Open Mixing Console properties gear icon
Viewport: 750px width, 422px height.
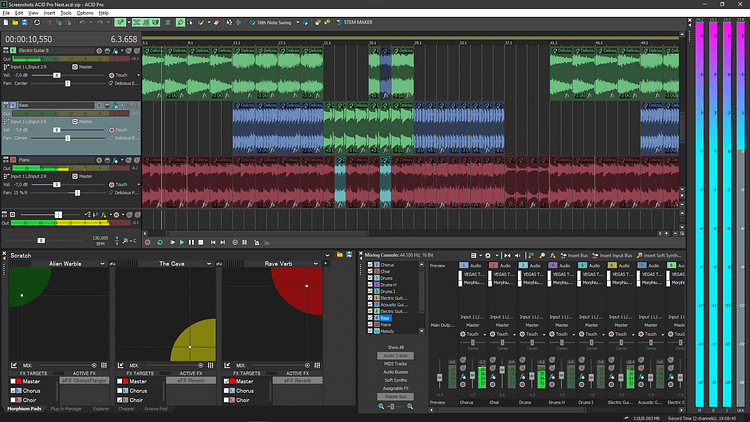[488, 255]
